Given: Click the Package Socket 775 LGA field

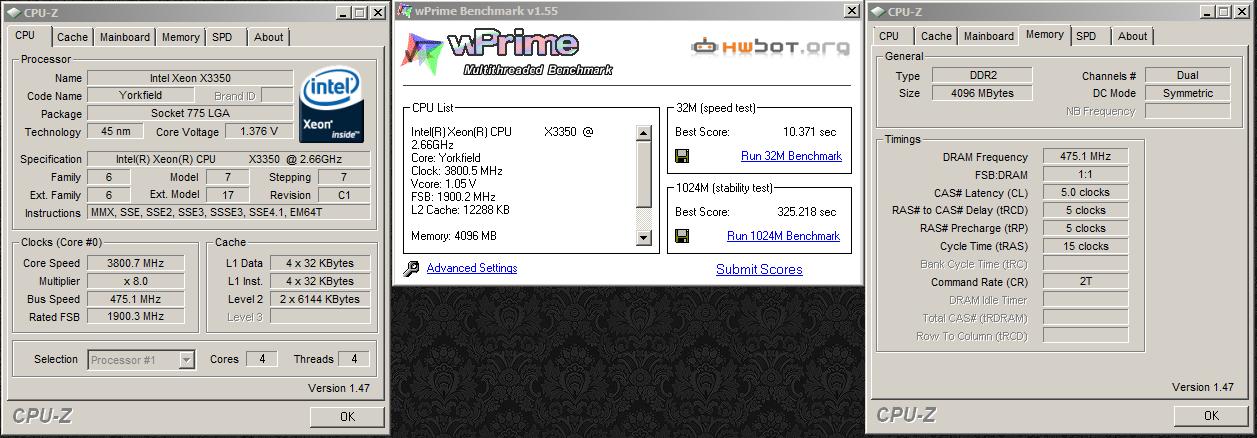Looking at the screenshot, I should pos(190,113).
